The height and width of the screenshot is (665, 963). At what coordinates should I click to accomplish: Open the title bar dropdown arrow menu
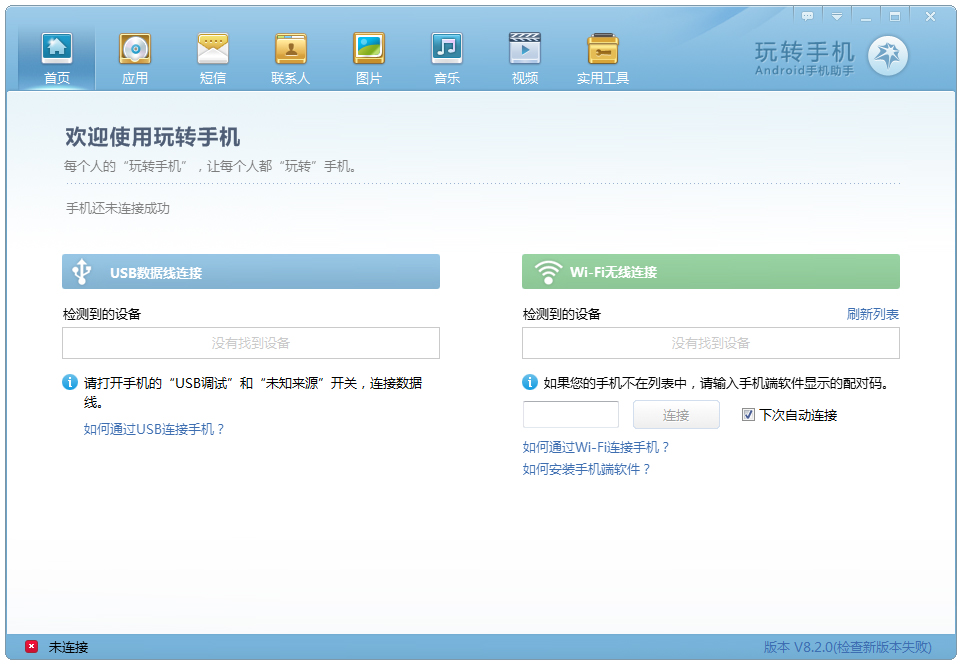836,17
